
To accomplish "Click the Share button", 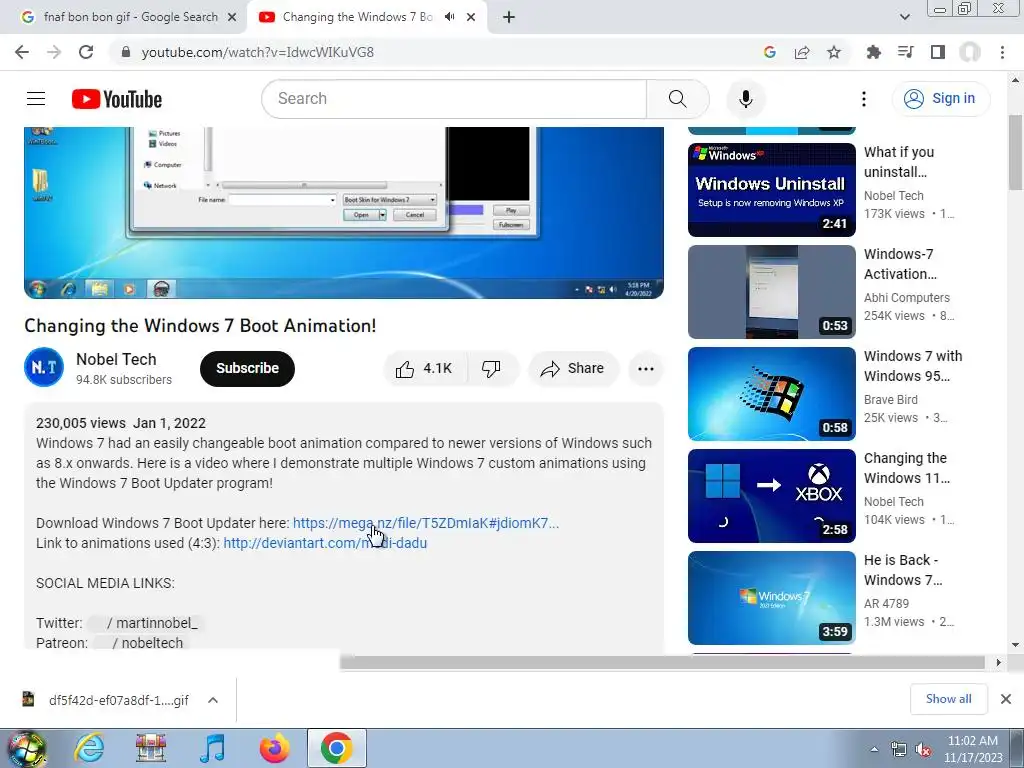I will click(573, 369).
